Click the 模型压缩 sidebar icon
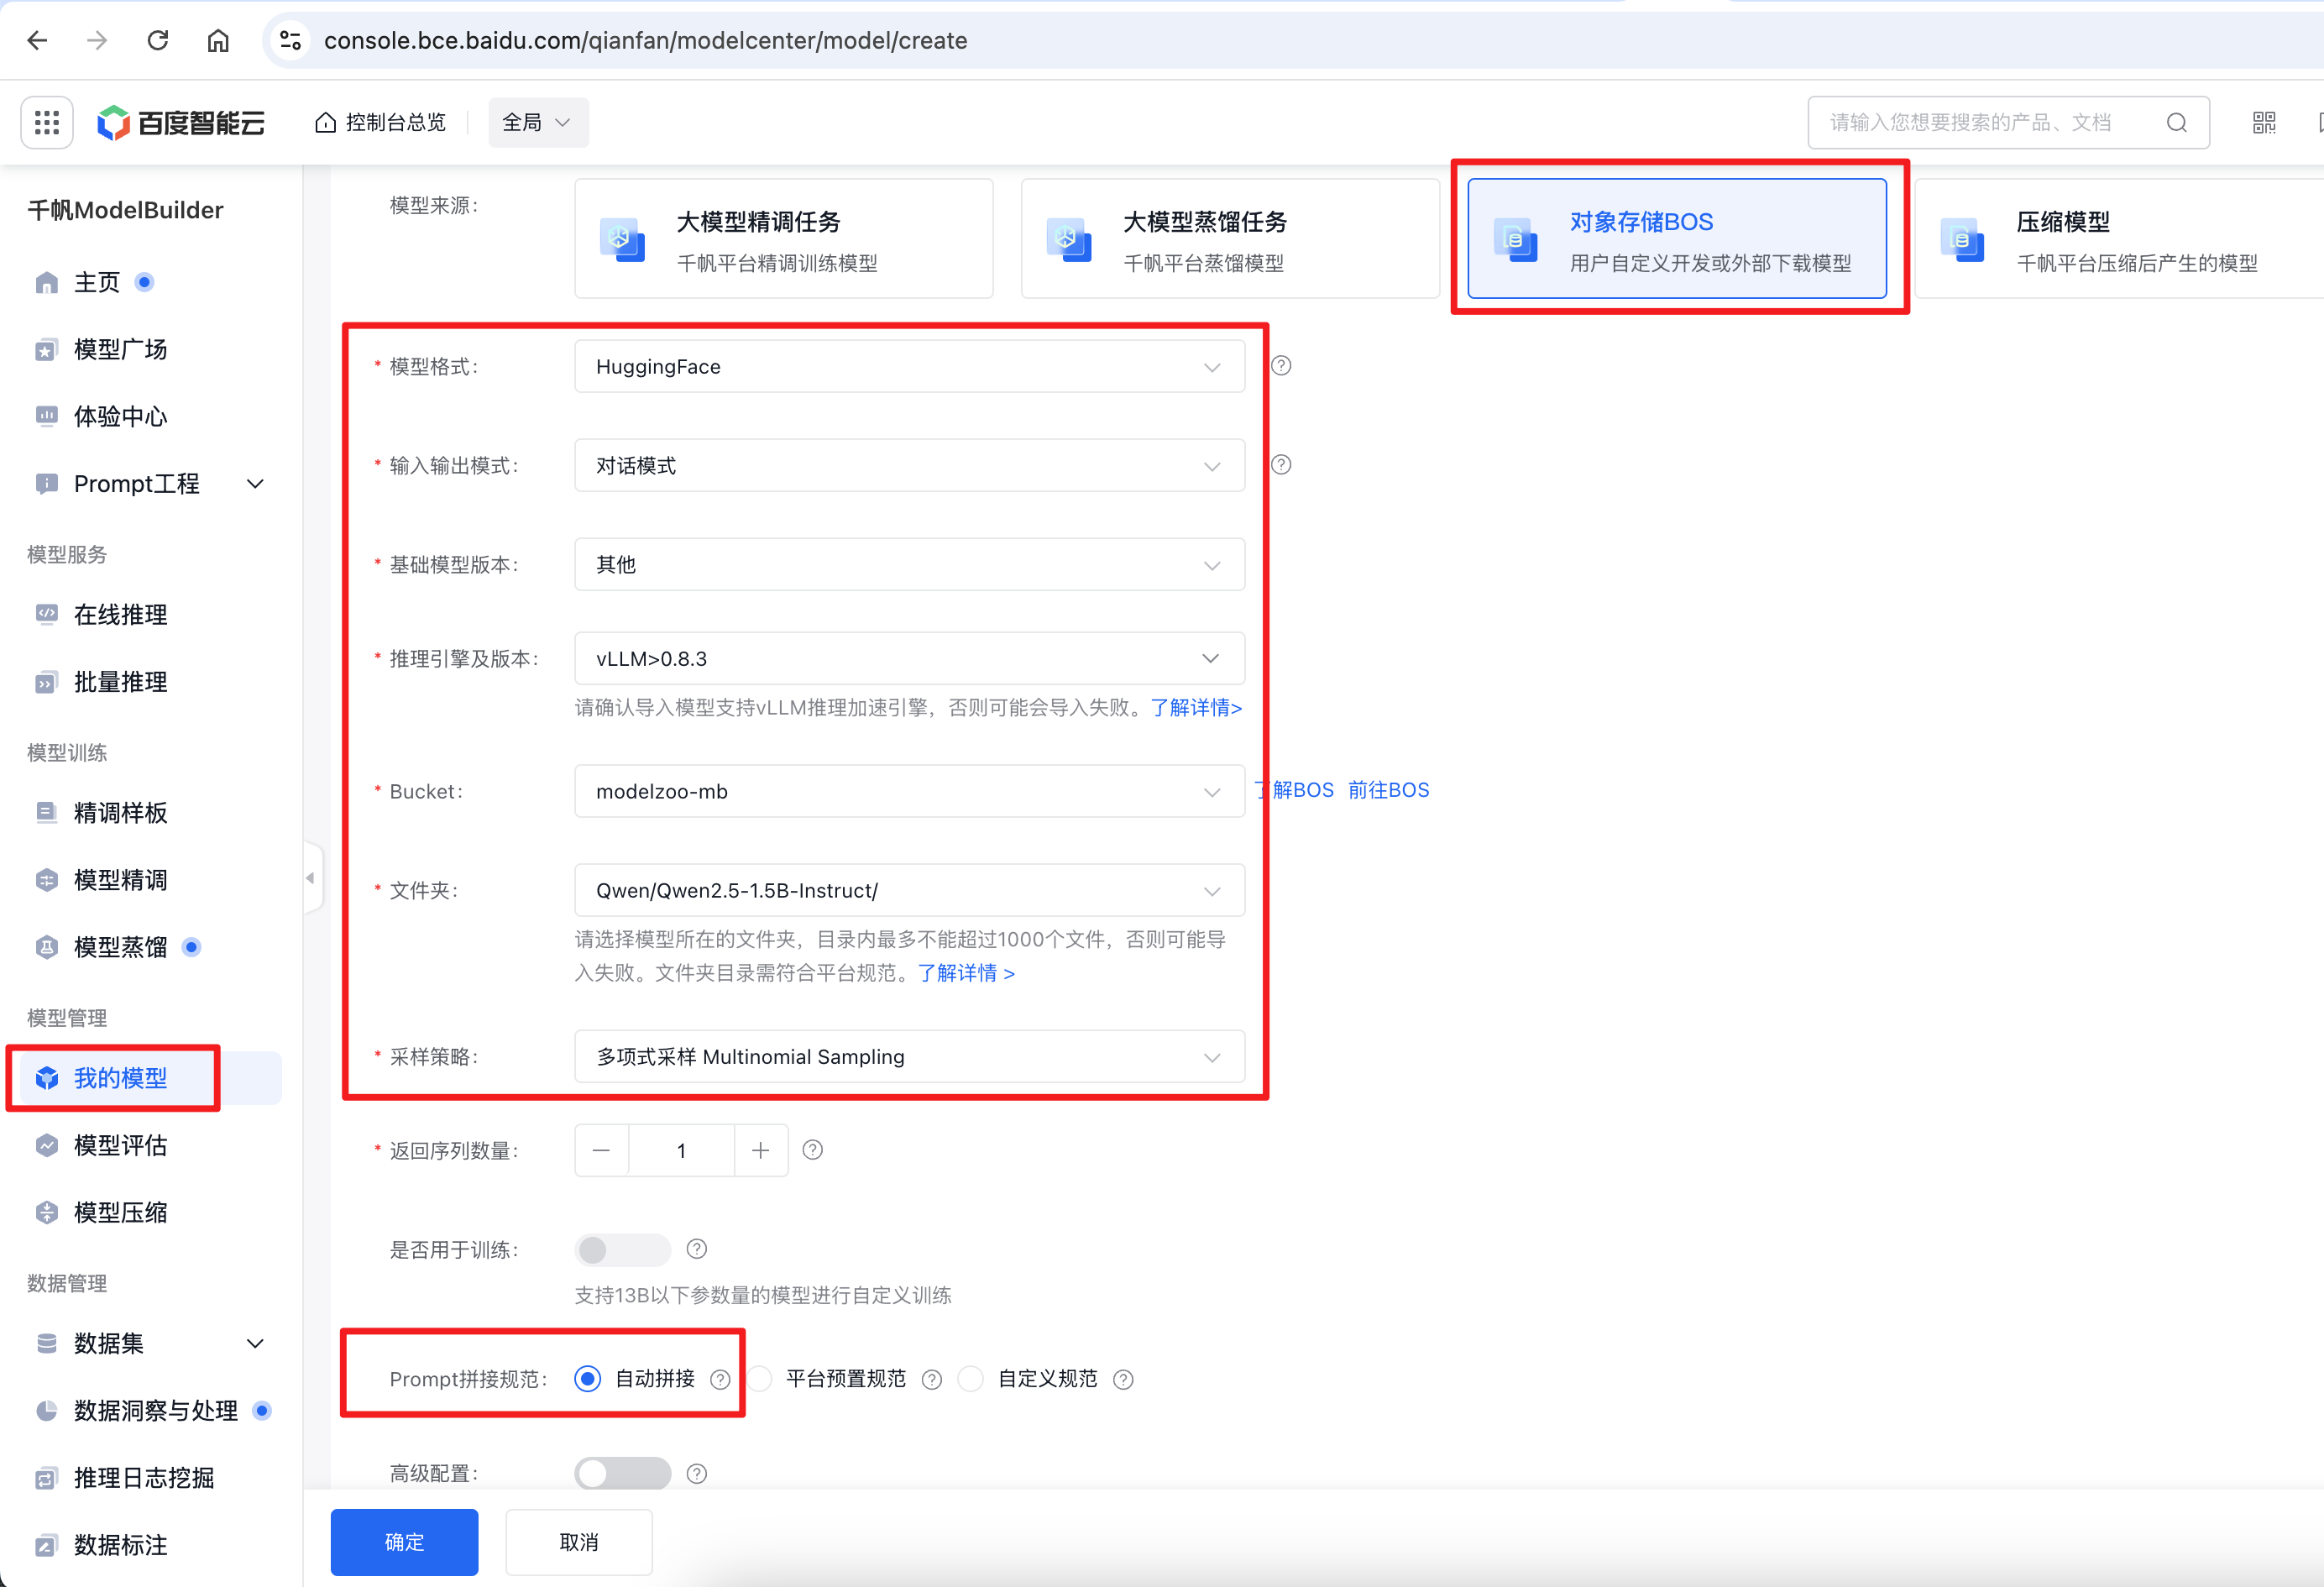This screenshot has width=2324, height=1587. coord(46,1212)
